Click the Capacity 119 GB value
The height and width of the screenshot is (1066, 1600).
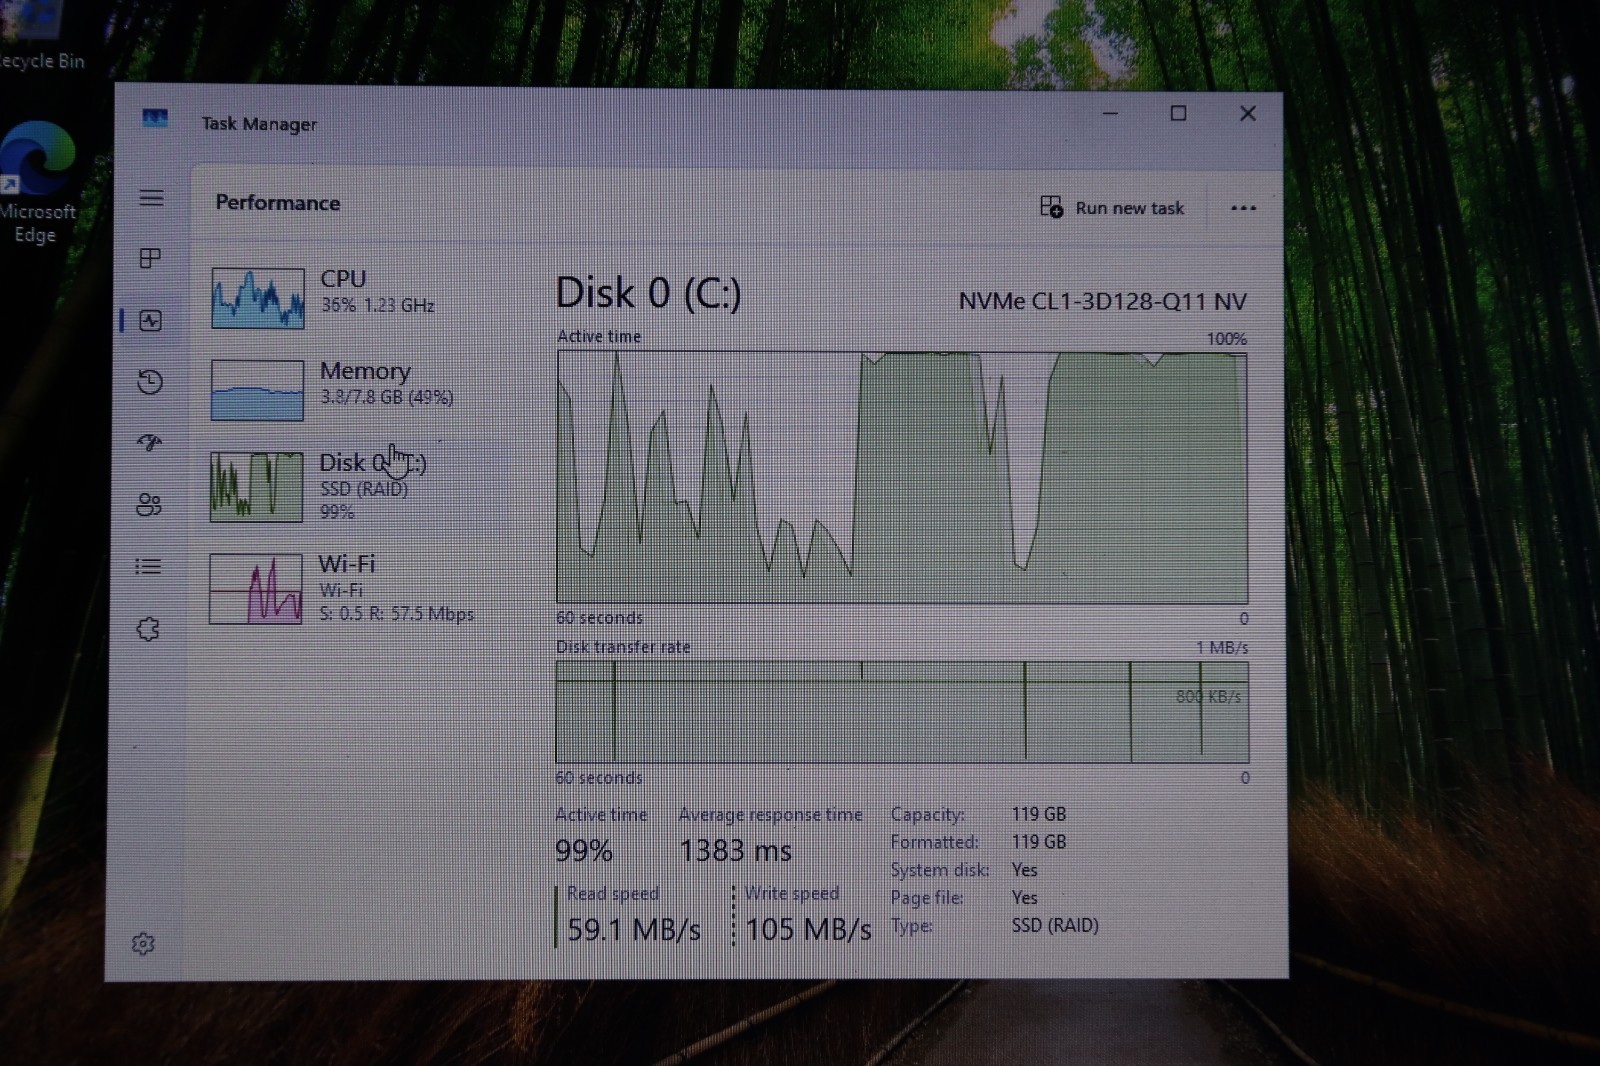tap(1039, 814)
